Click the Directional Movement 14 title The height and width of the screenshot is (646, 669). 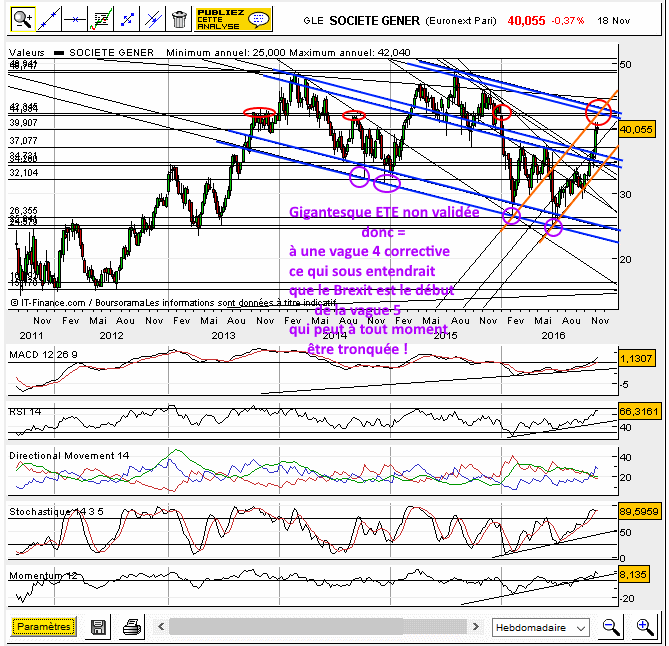[x=69, y=456]
